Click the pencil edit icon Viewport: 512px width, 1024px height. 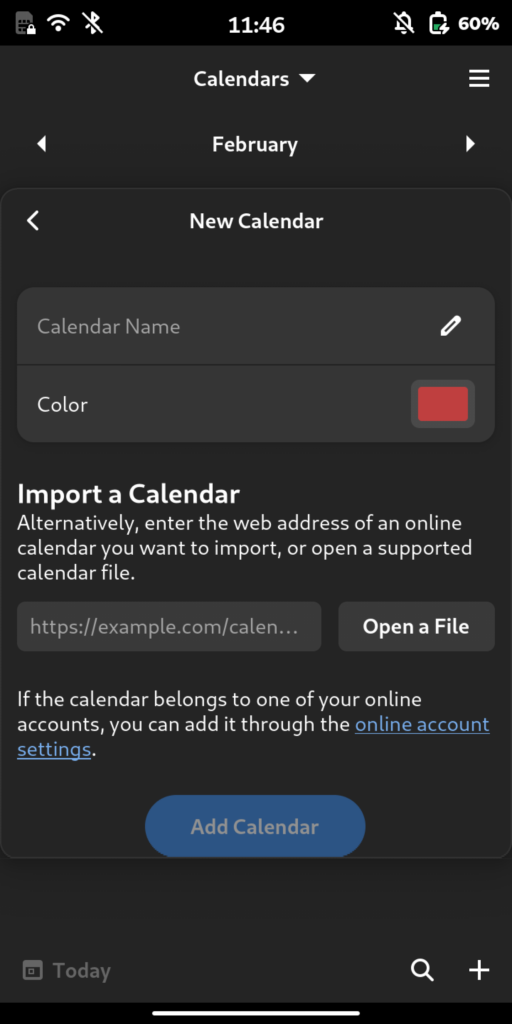pyautogui.click(x=451, y=325)
